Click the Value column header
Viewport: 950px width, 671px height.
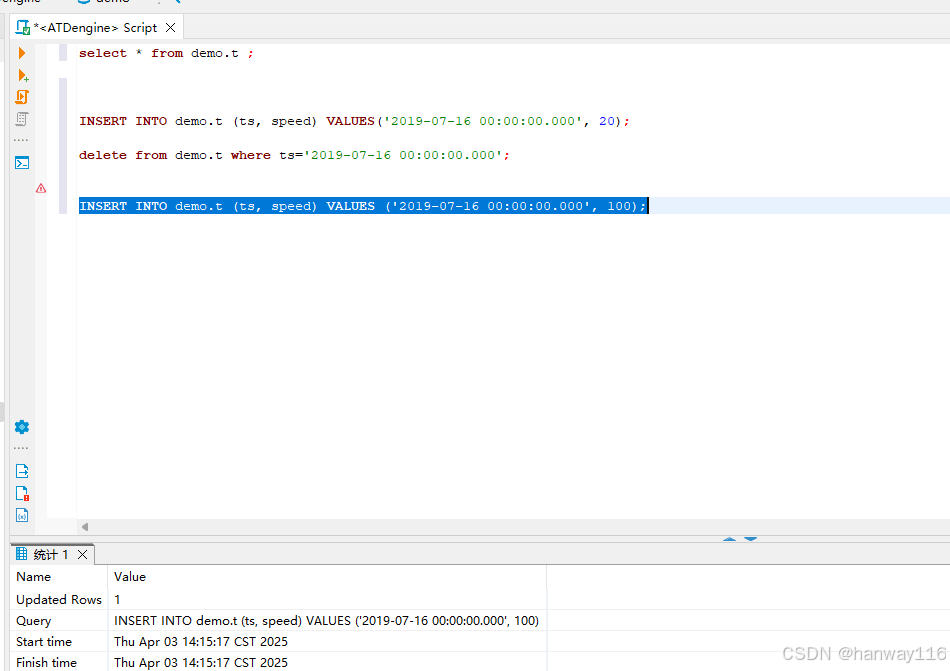[x=130, y=577]
